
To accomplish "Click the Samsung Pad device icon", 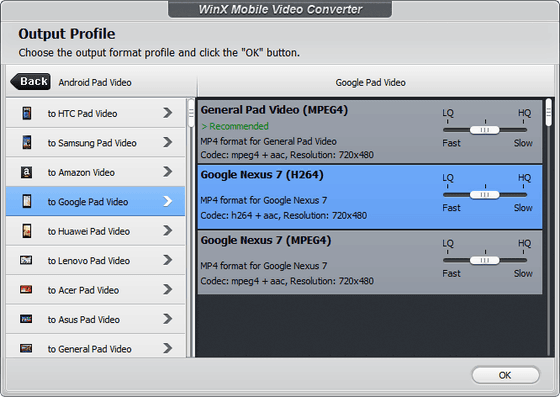I will coord(26,142).
